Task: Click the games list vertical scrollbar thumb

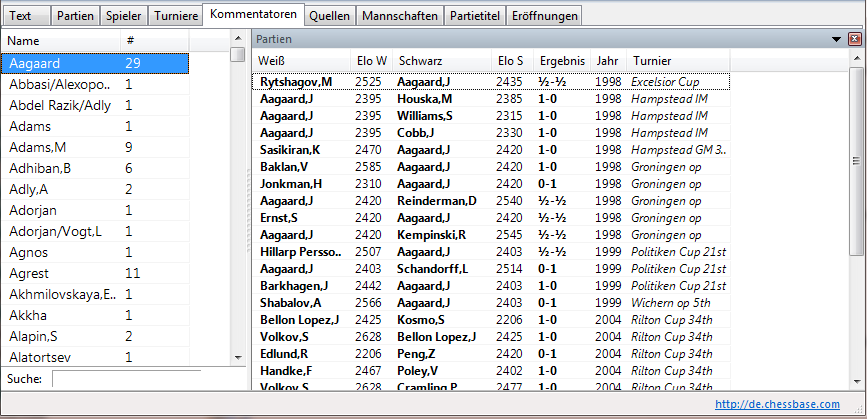Action: click(856, 160)
